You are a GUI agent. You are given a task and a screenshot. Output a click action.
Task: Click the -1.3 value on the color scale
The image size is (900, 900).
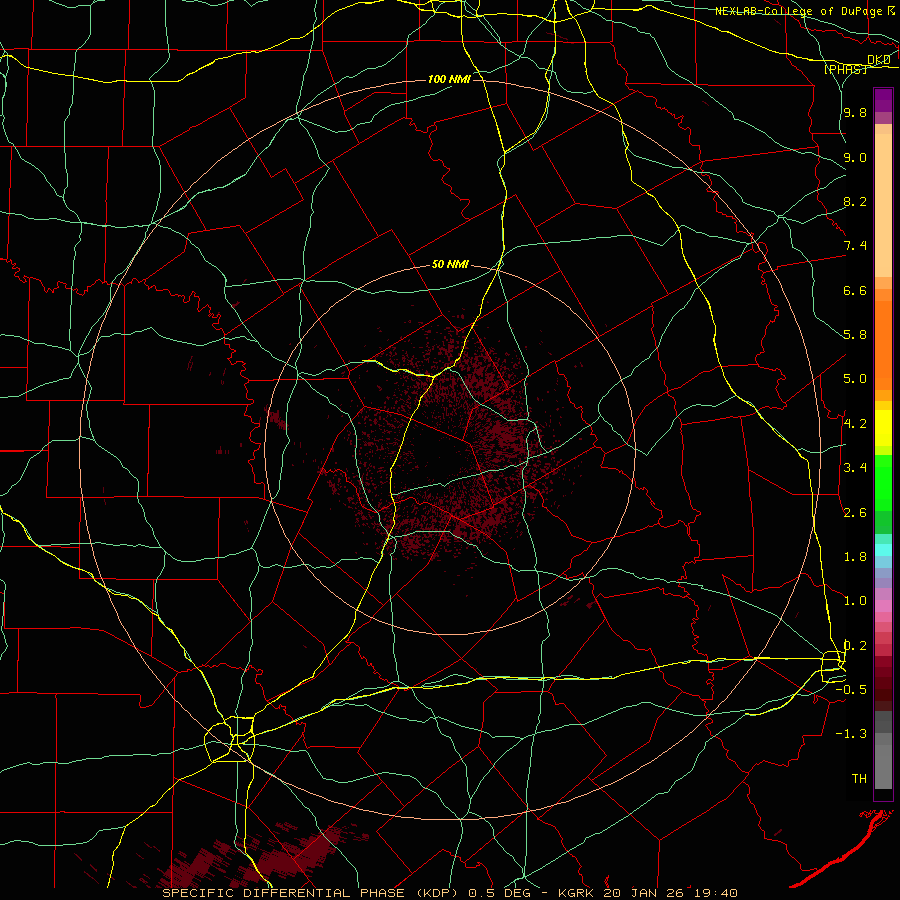pyautogui.click(x=851, y=734)
